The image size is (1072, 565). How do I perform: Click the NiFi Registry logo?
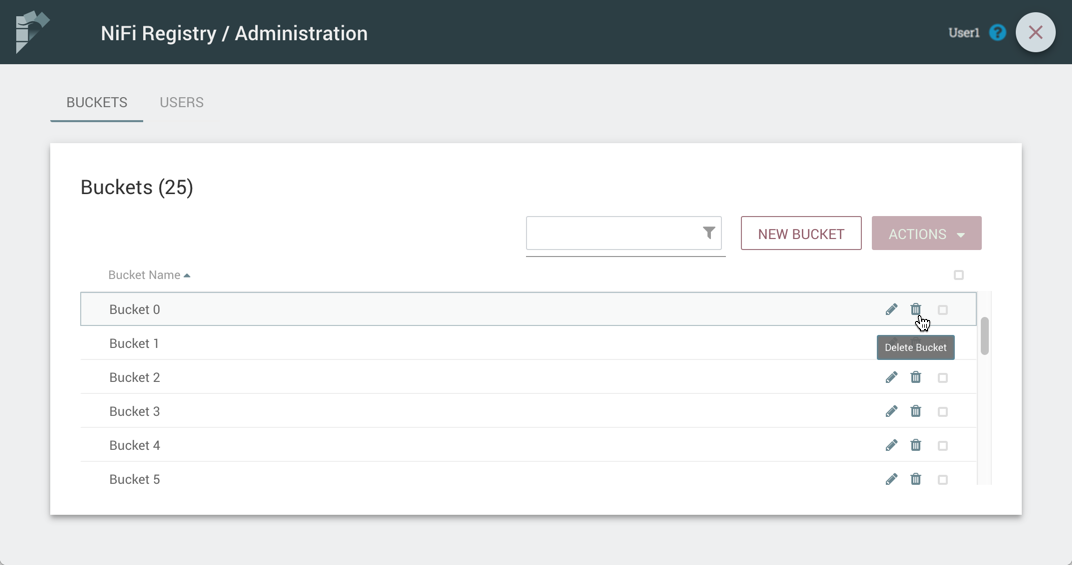32,32
